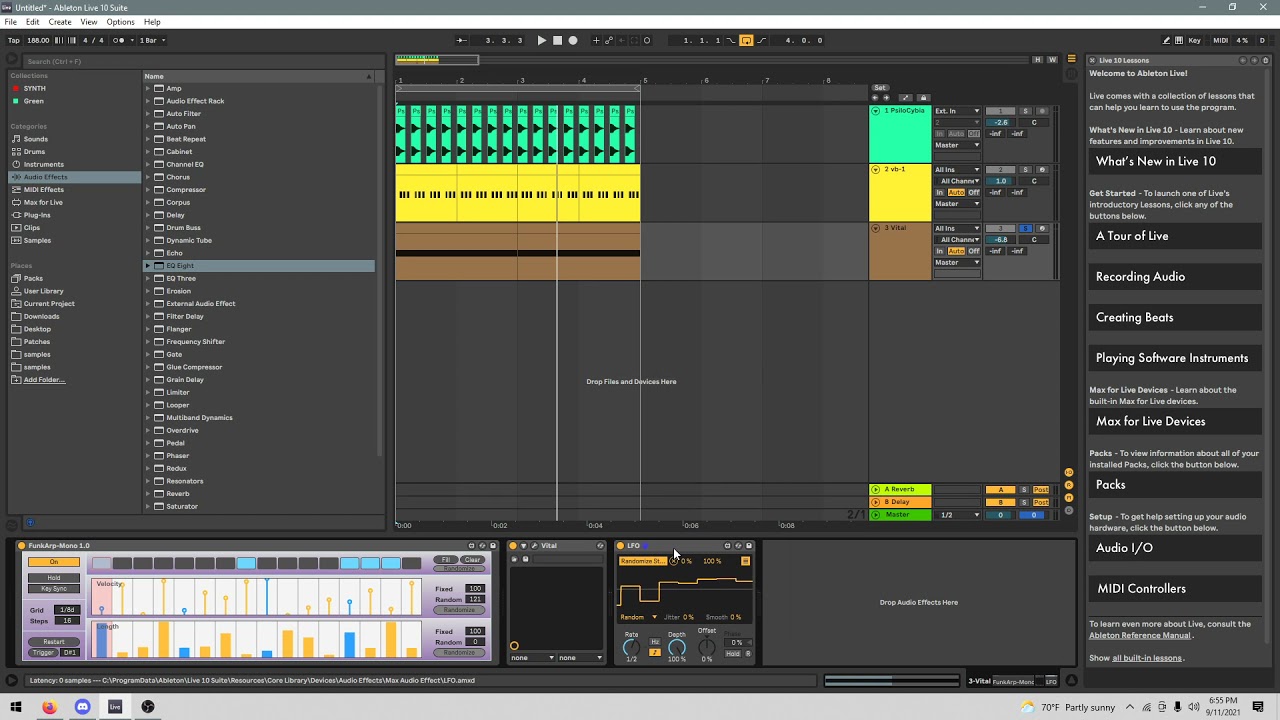This screenshot has width=1280, height=720.
Task: Open LFO waveform Random dropdown
Action: coord(638,617)
